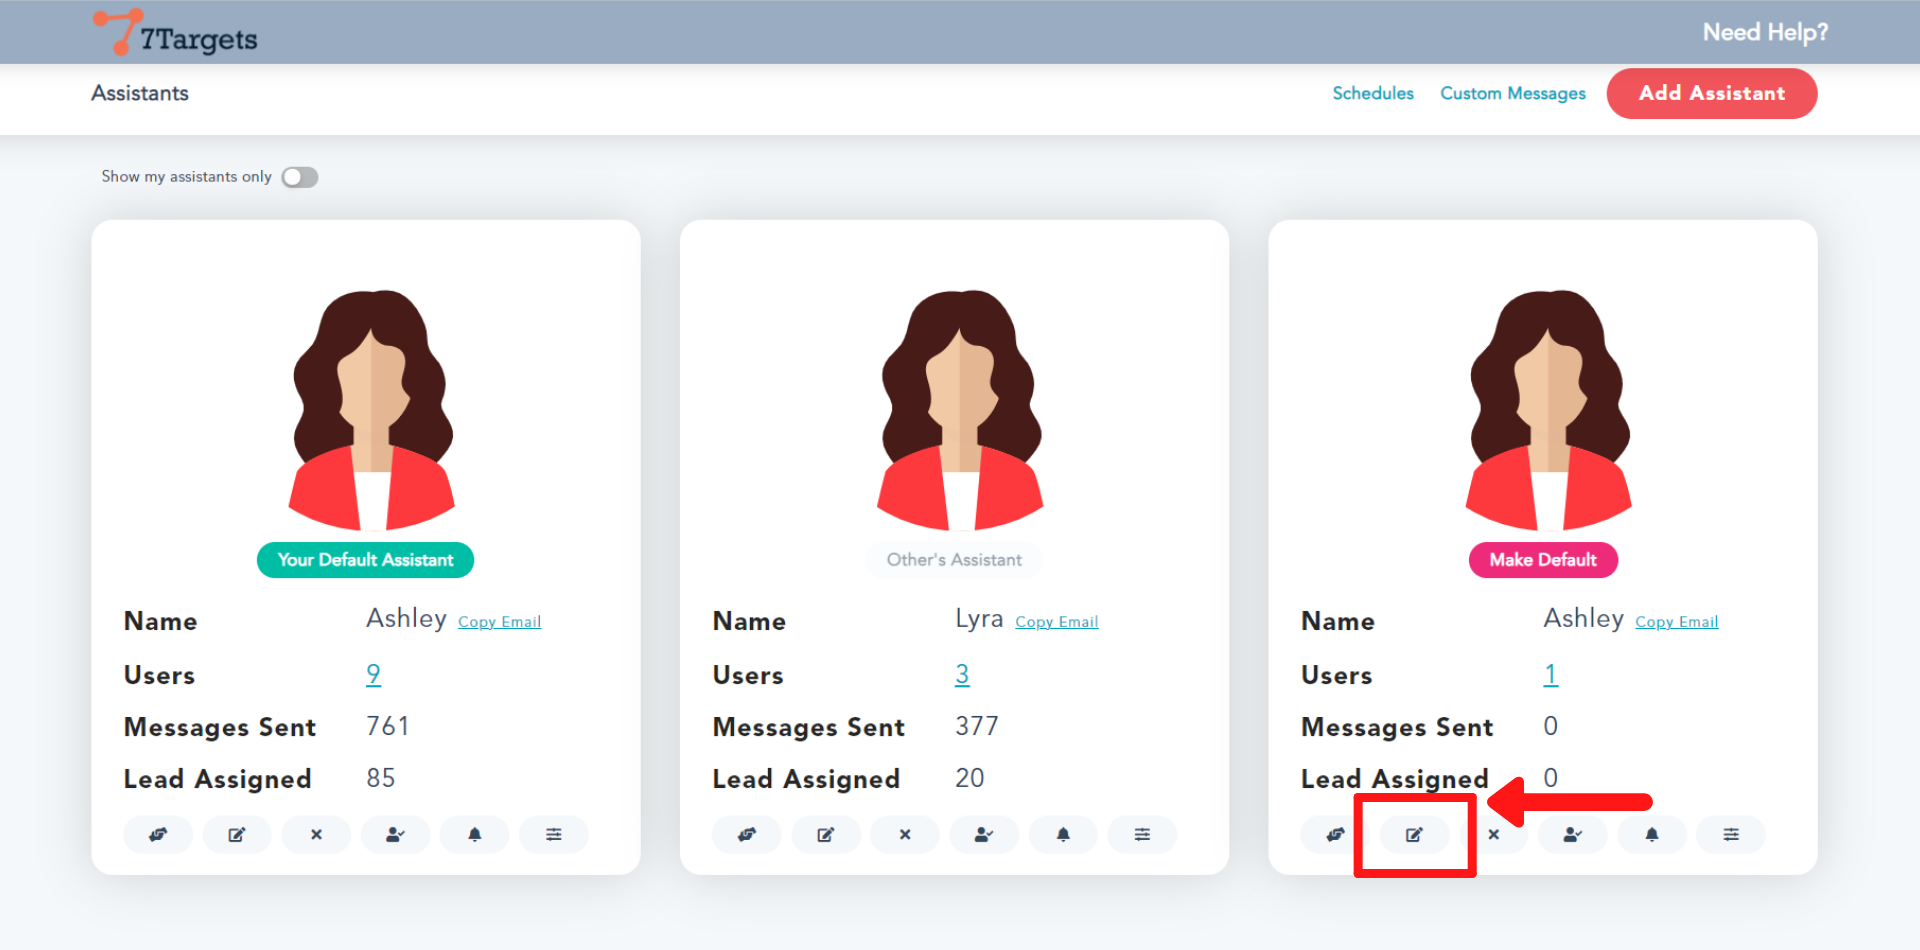The image size is (1920, 950).
Task: Open sliders settings icon on the Make Default card
Action: pyautogui.click(x=1731, y=834)
